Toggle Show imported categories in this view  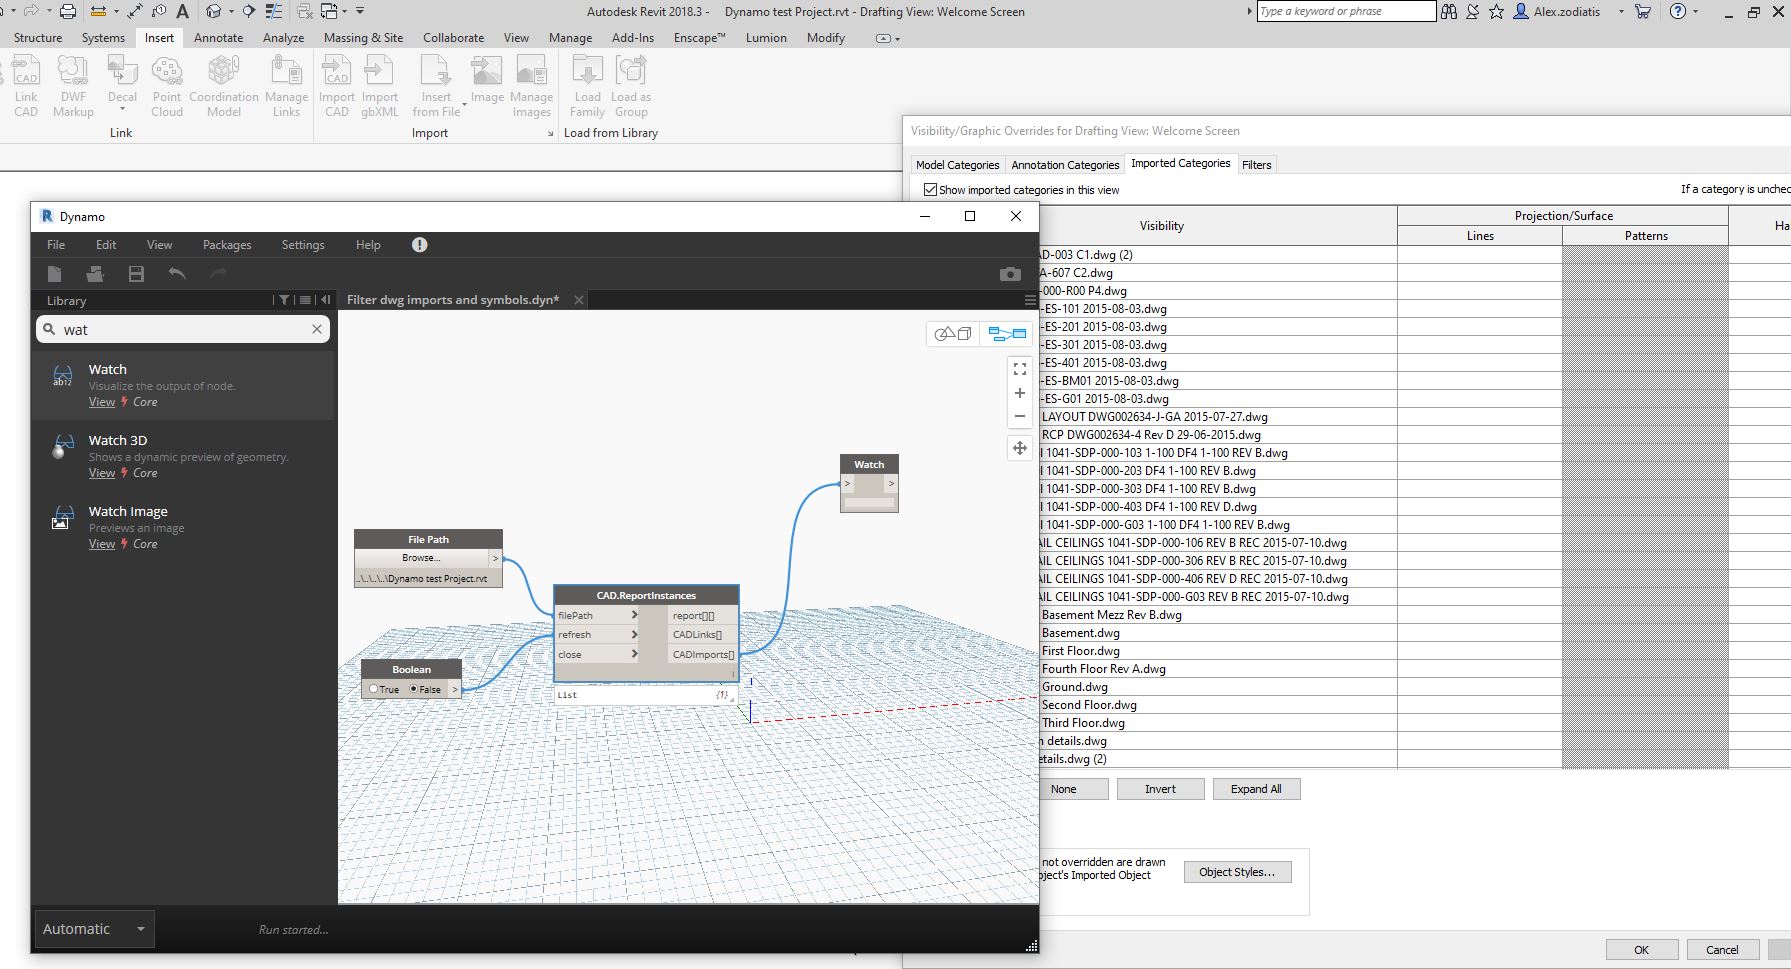click(931, 190)
